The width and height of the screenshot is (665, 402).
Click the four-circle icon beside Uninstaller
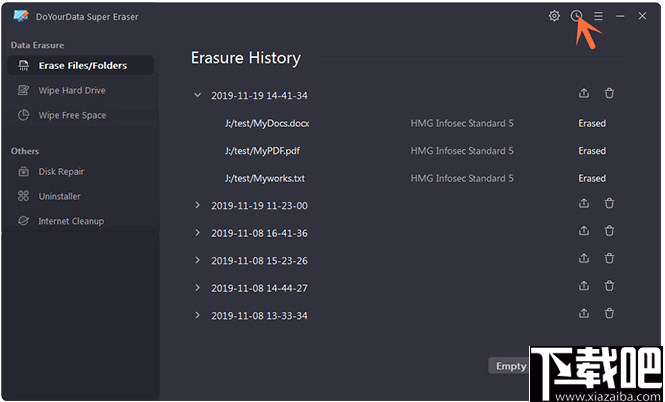[x=23, y=196]
